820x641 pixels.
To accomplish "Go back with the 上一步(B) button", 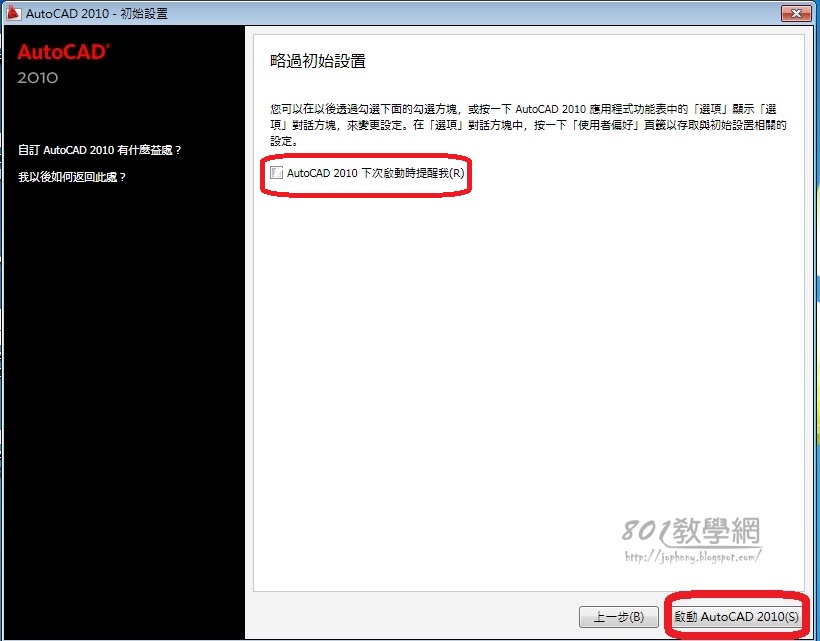I will [x=619, y=617].
